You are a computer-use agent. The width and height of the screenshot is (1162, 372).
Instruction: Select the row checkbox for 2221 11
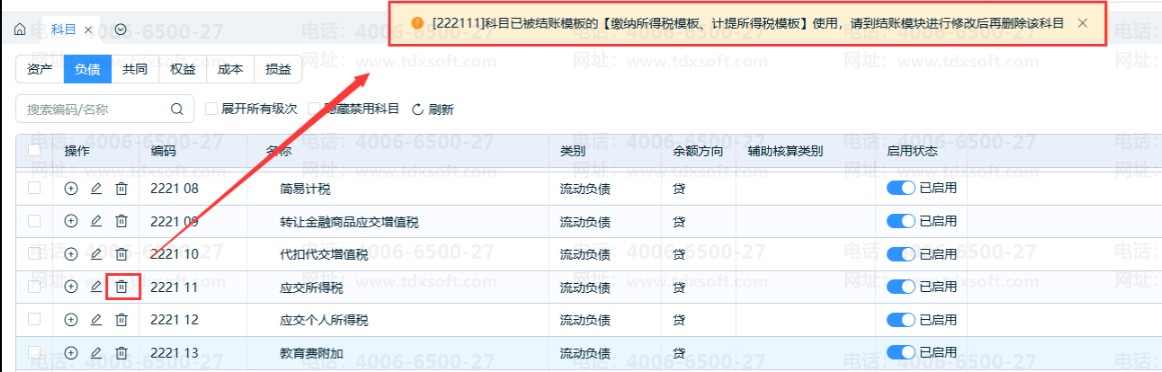pyautogui.click(x=34, y=287)
